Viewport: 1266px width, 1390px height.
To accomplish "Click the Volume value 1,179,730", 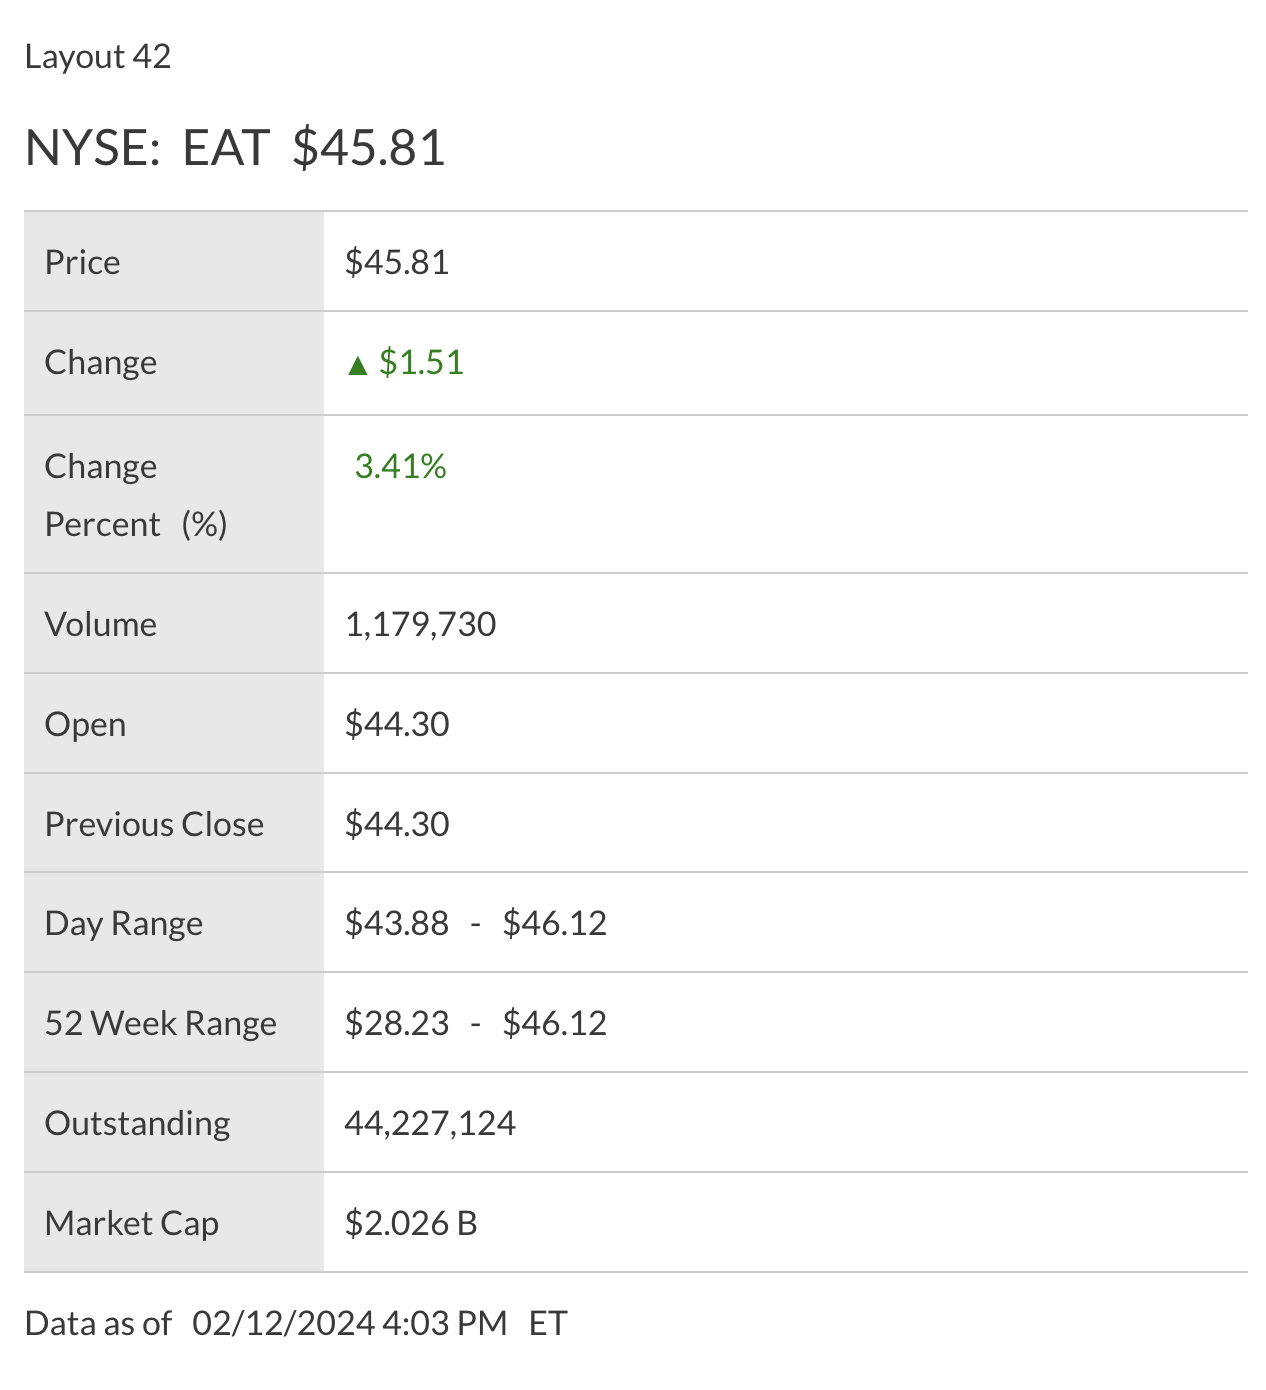I will [420, 624].
